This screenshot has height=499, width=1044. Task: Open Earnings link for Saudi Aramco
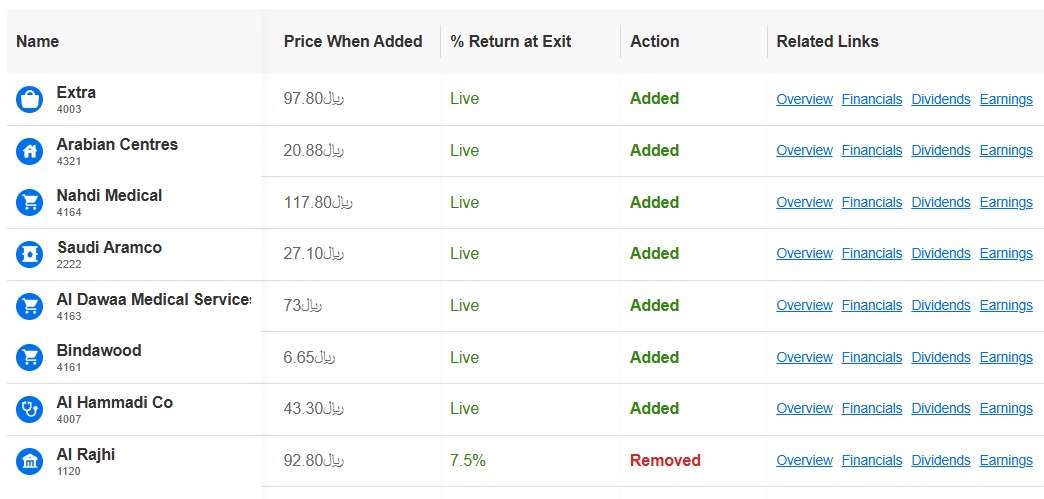1006,254
